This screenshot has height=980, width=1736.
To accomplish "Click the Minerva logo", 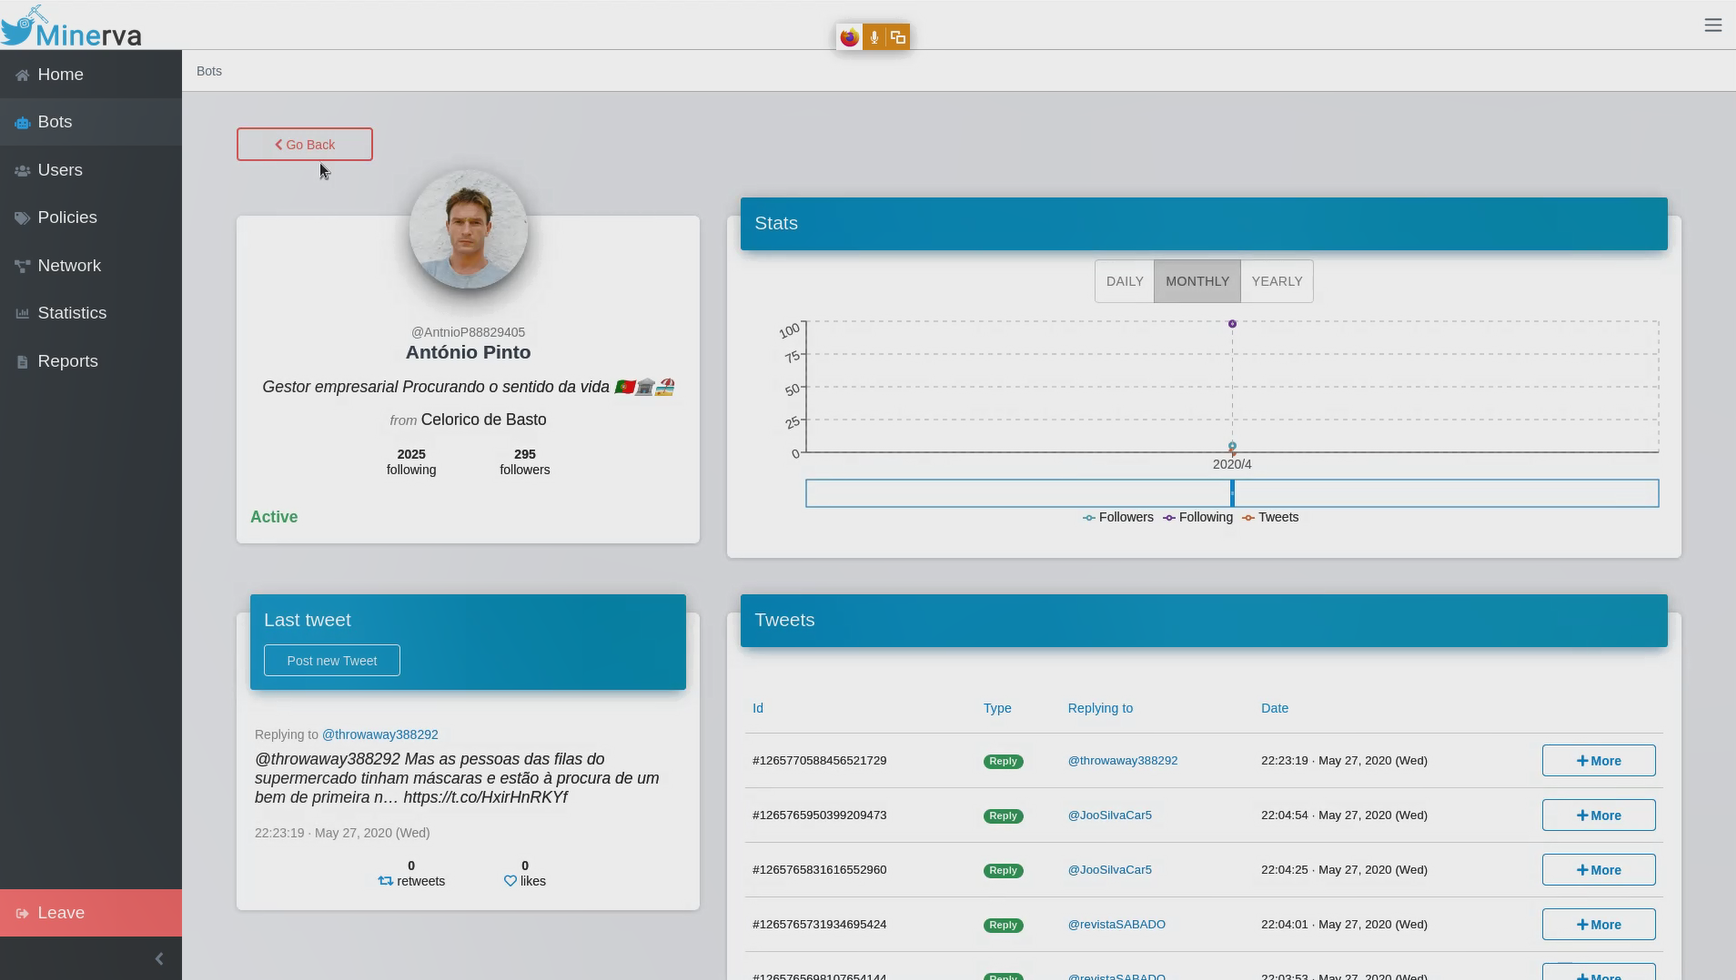I will point(71,26).
